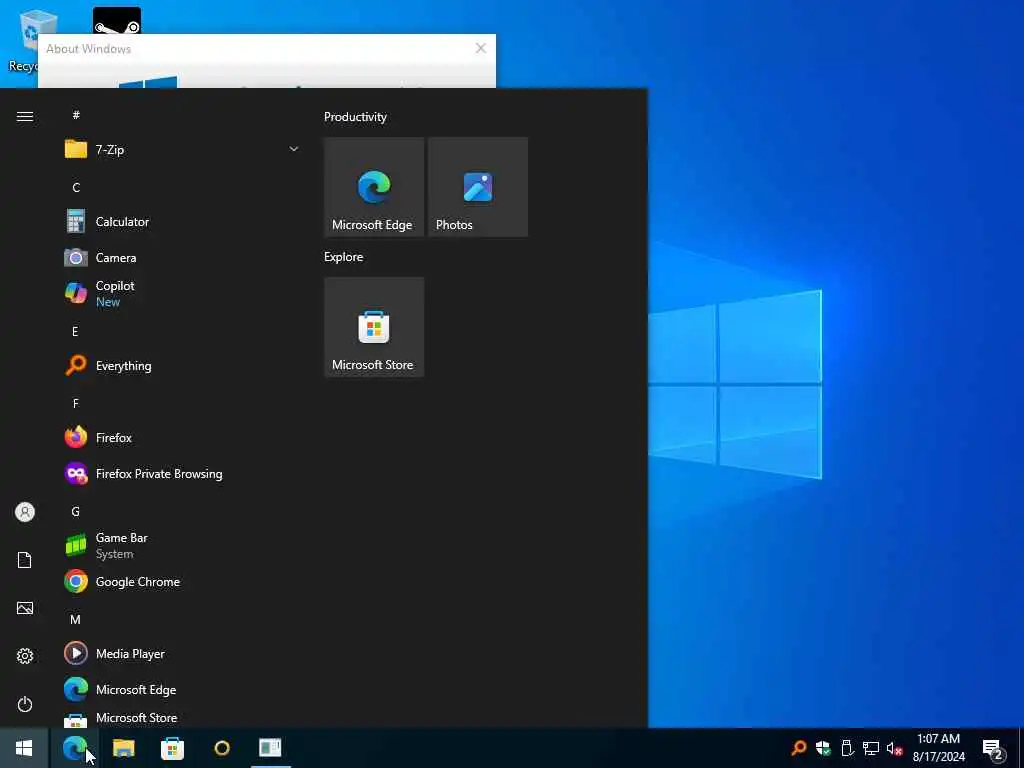Open the clock showing 1:07 AM
The image size is (1024, 768).
(938, 748)
